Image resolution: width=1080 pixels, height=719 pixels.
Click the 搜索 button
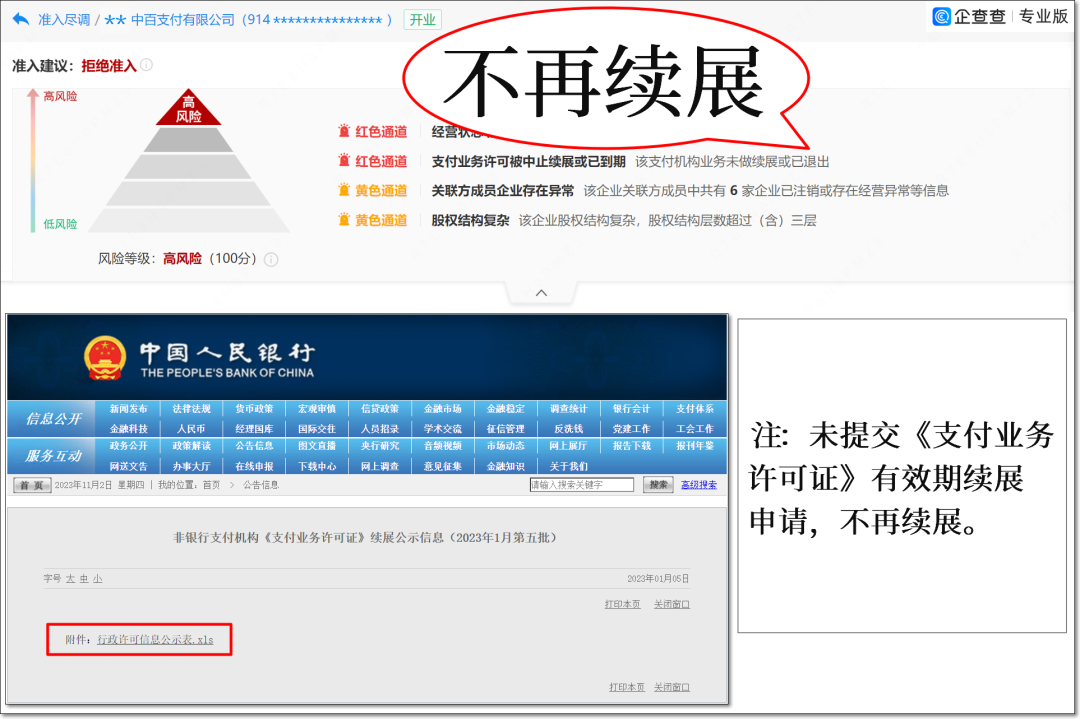[x=659, y=483]
